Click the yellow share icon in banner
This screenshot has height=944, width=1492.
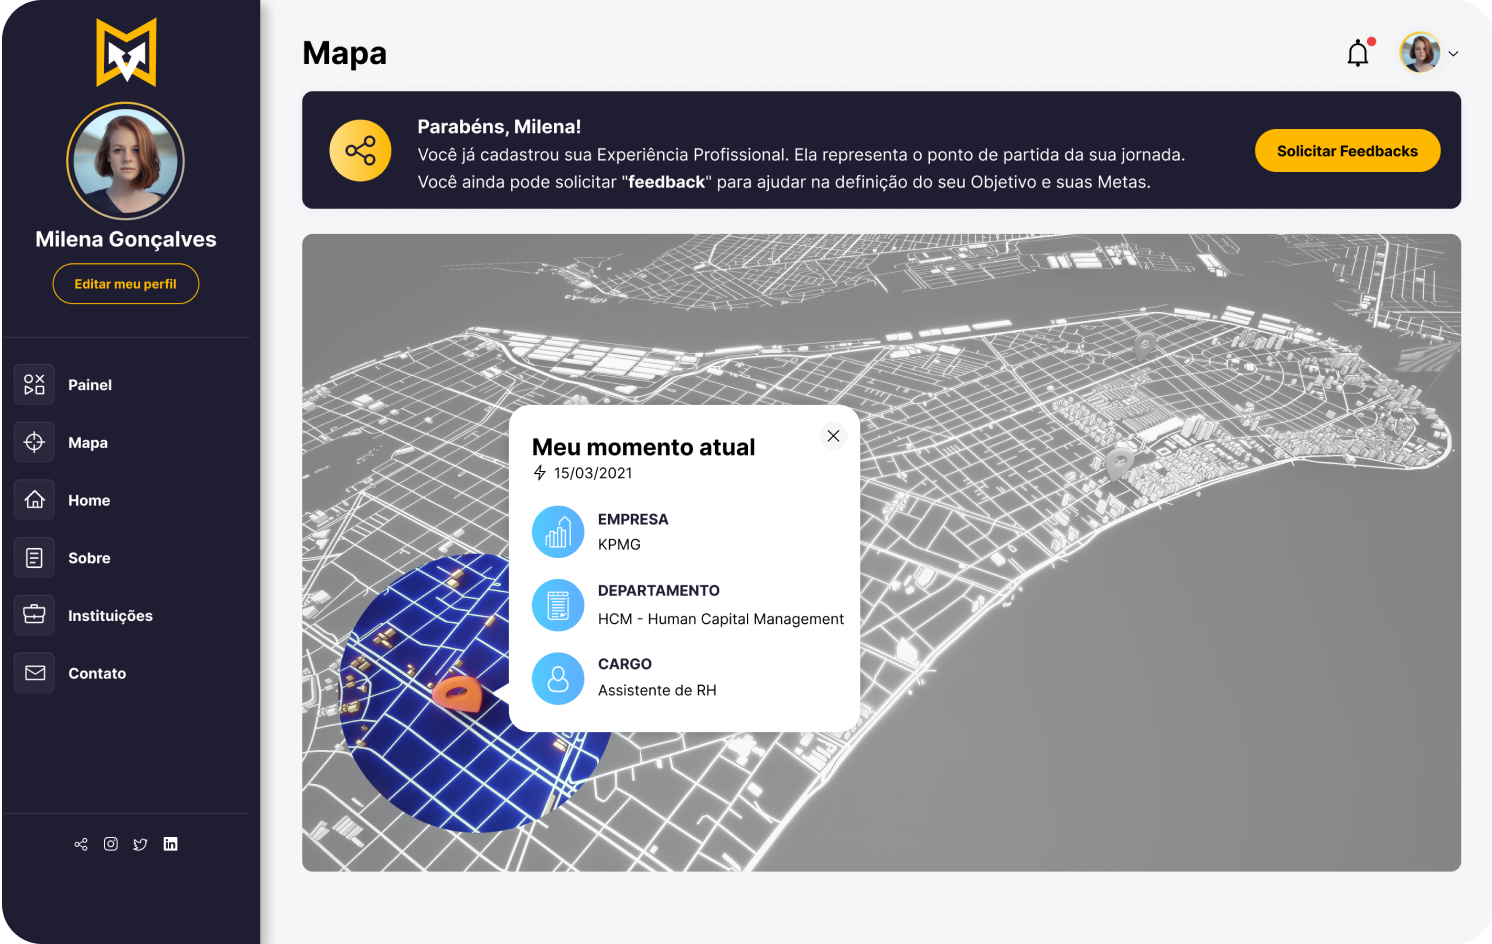[x=360, y=151]
